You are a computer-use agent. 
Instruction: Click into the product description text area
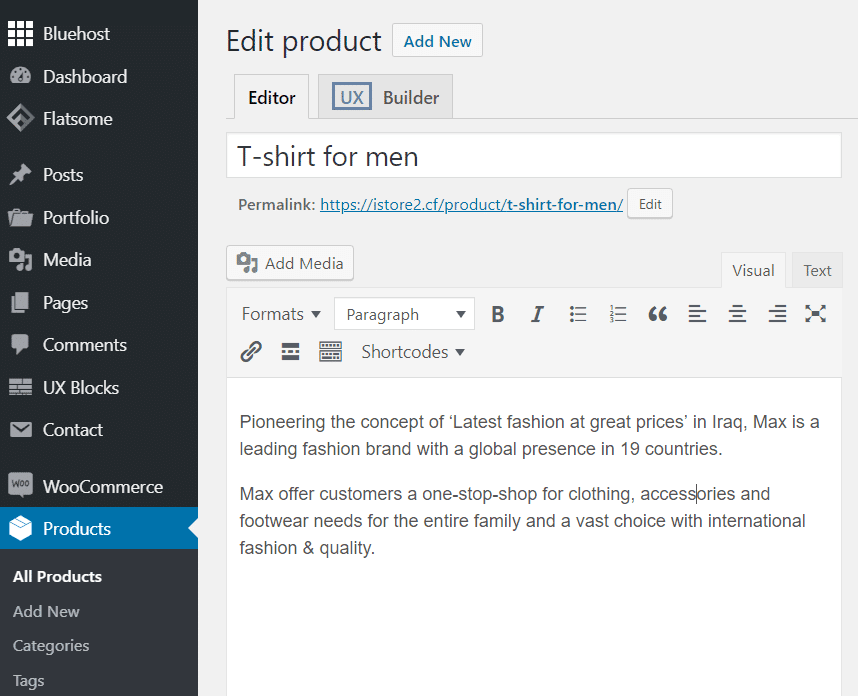(x=534, y=536)
